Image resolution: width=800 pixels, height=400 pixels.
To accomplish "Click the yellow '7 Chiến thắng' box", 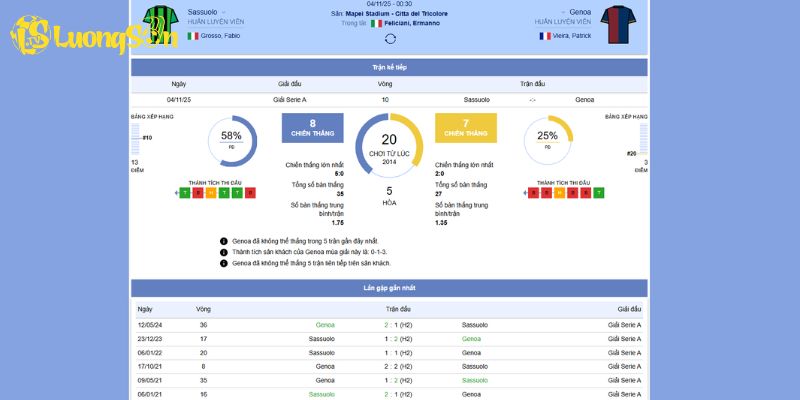I will coord(465,127).
